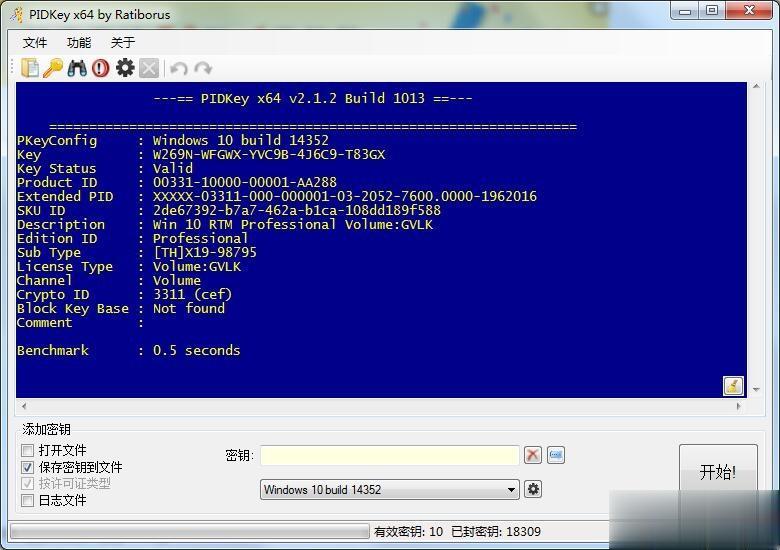Image resolution: width=780 pixels, height=550 pixels.
Task: Expand the Windows 10 build 14352 dropdown
Action: [x=390, y=489]
